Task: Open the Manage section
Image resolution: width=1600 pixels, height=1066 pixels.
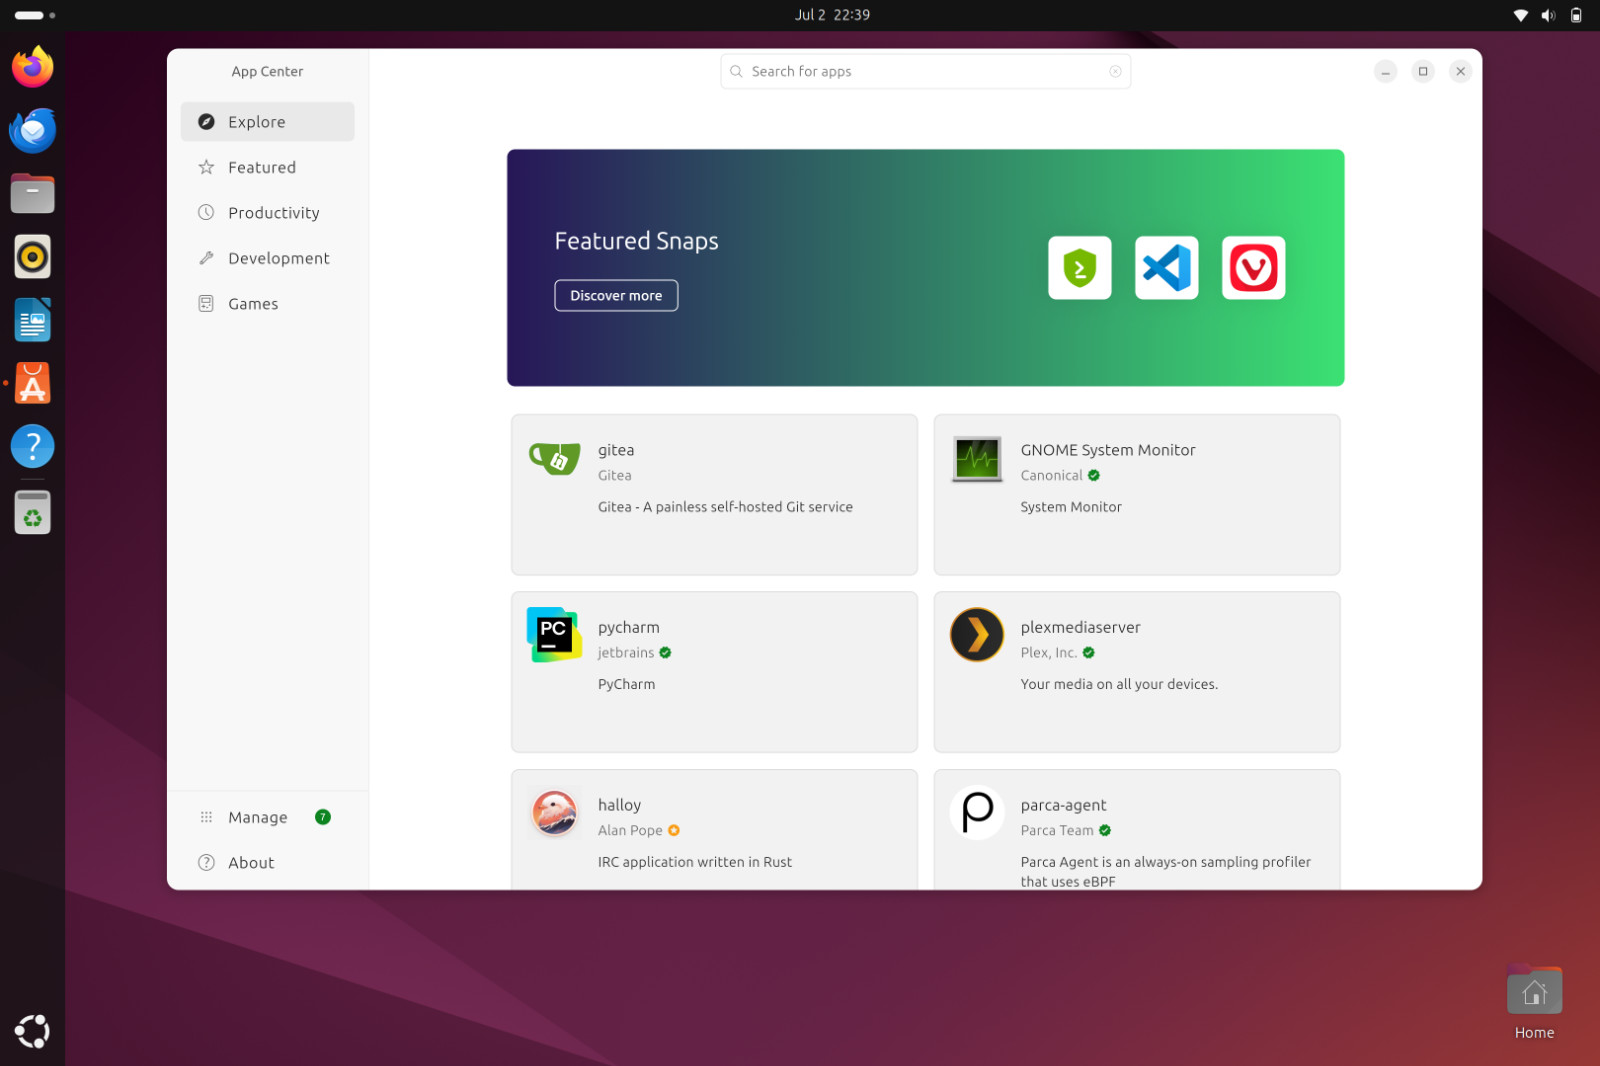Action: pyautogui.click(x=267, y=817)
